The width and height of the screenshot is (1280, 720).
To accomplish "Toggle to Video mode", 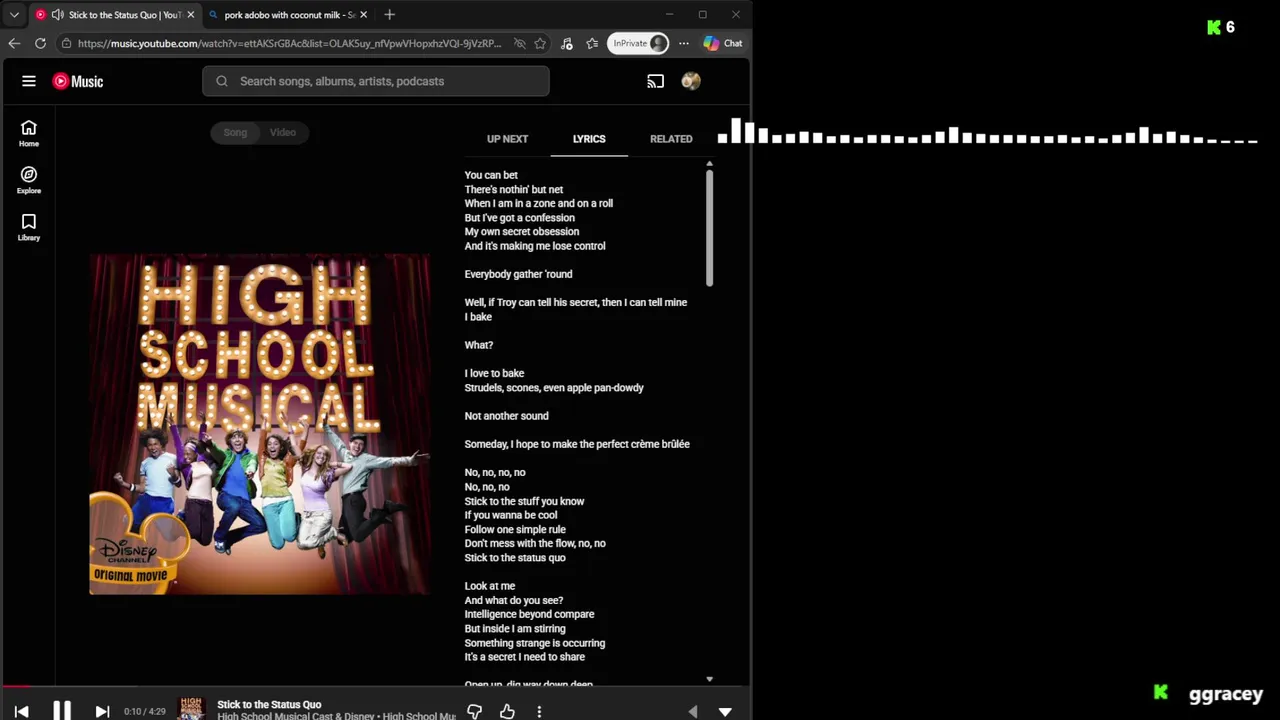I will [283, 132].
